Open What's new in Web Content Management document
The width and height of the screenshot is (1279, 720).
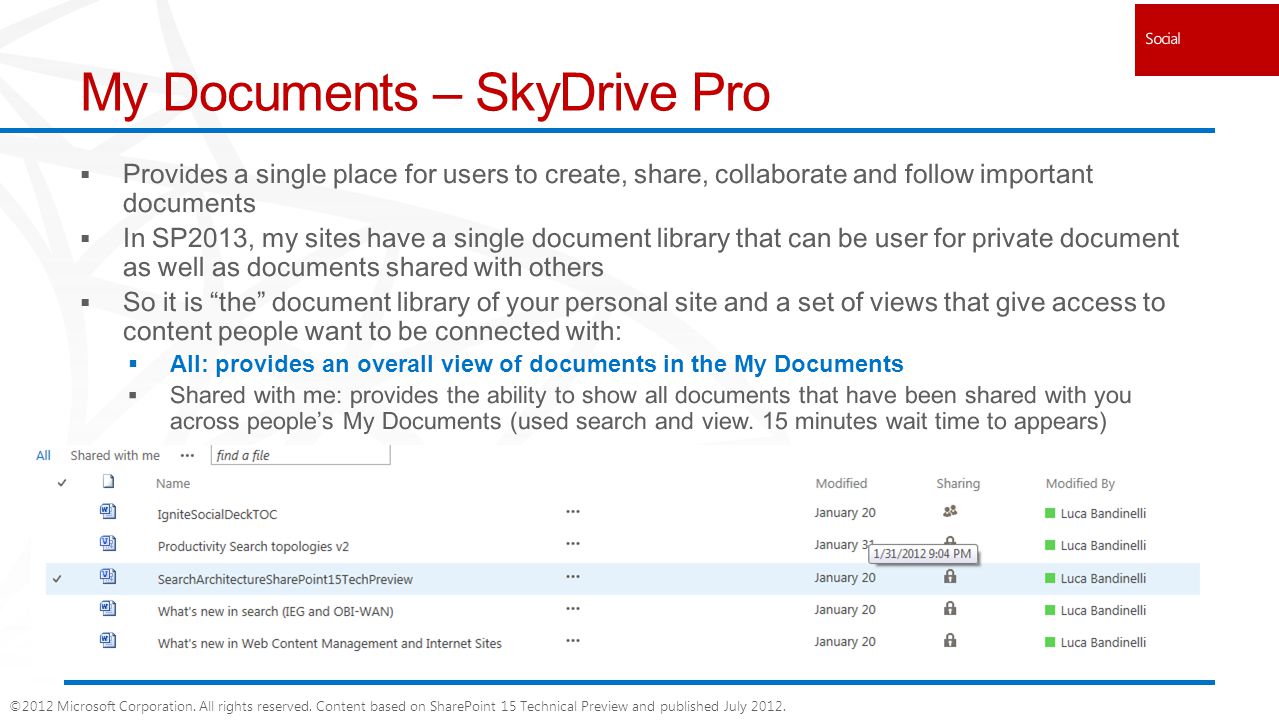tap(329, 643)
